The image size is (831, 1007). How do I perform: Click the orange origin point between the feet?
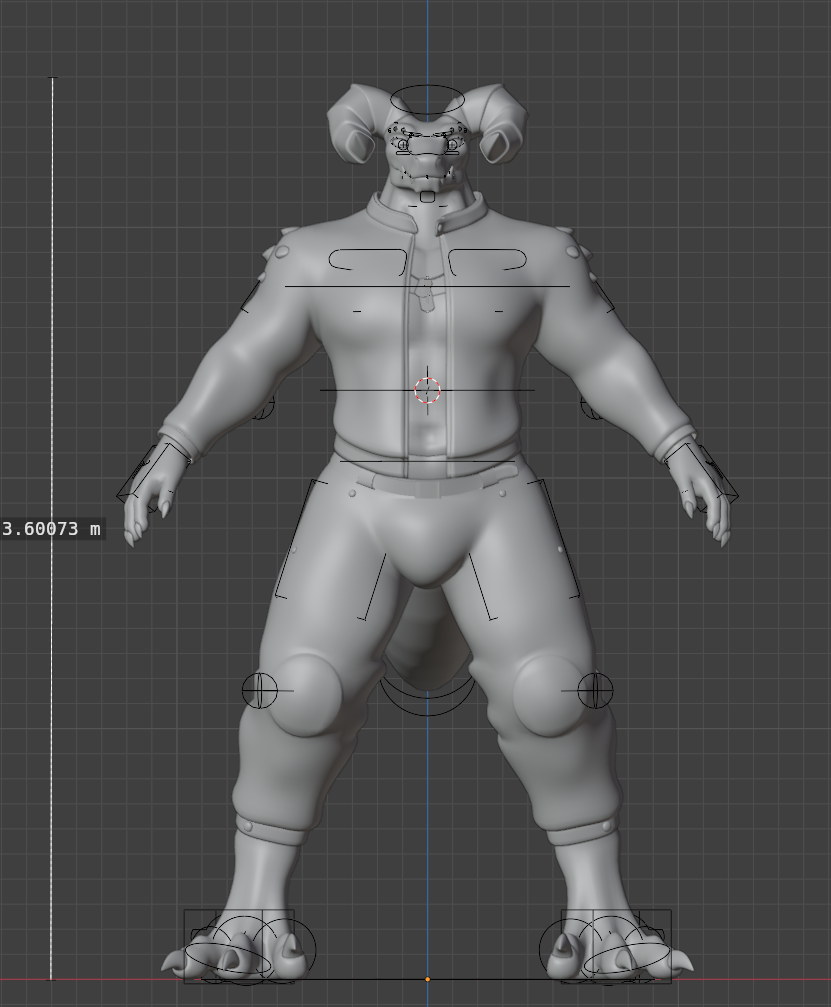(427, 979)
